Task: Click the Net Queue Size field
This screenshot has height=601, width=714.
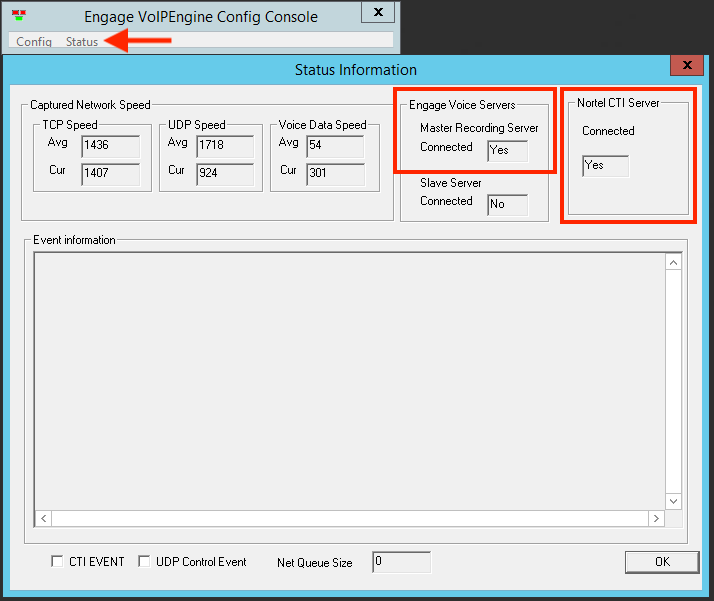Action: click(401, 562)
